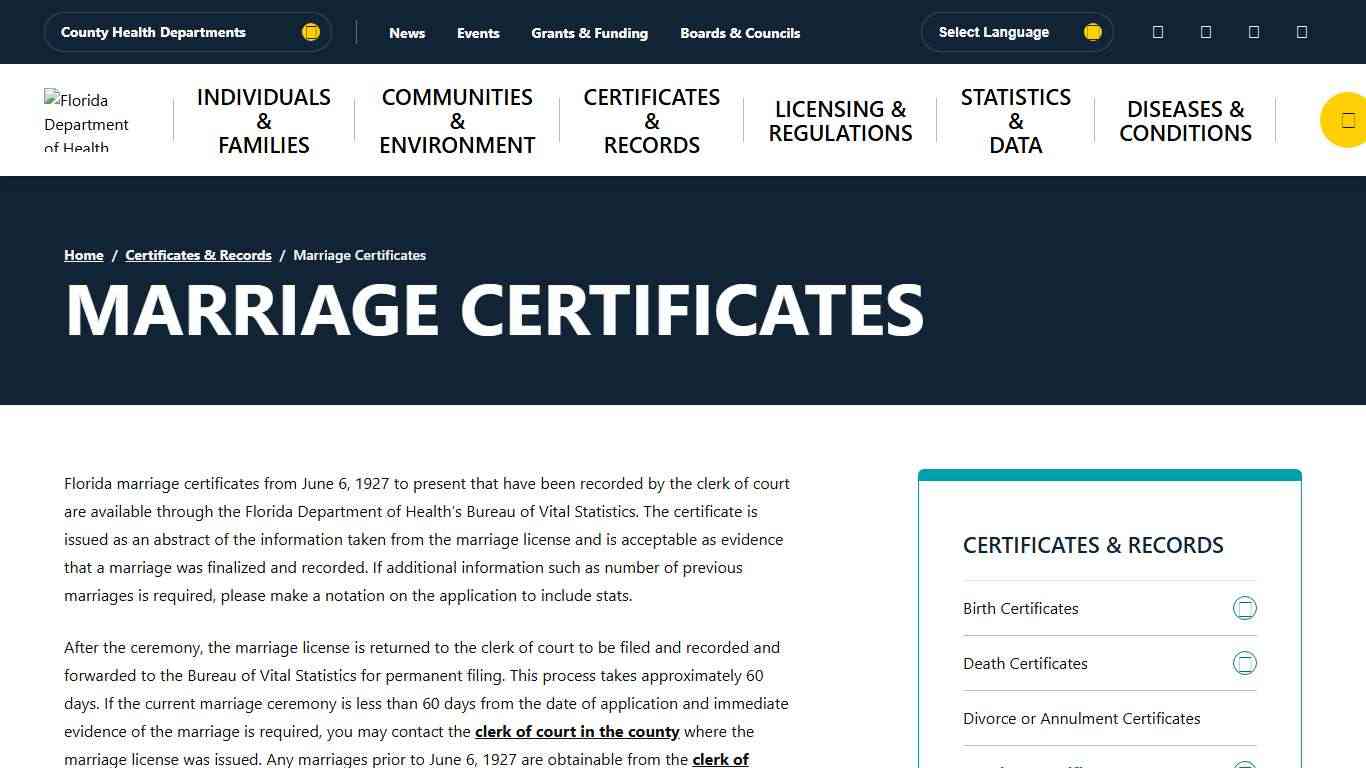Open the yellow floating search button
The width and height of the screenshot is (1366, 768).
[x=1345, y=120]
